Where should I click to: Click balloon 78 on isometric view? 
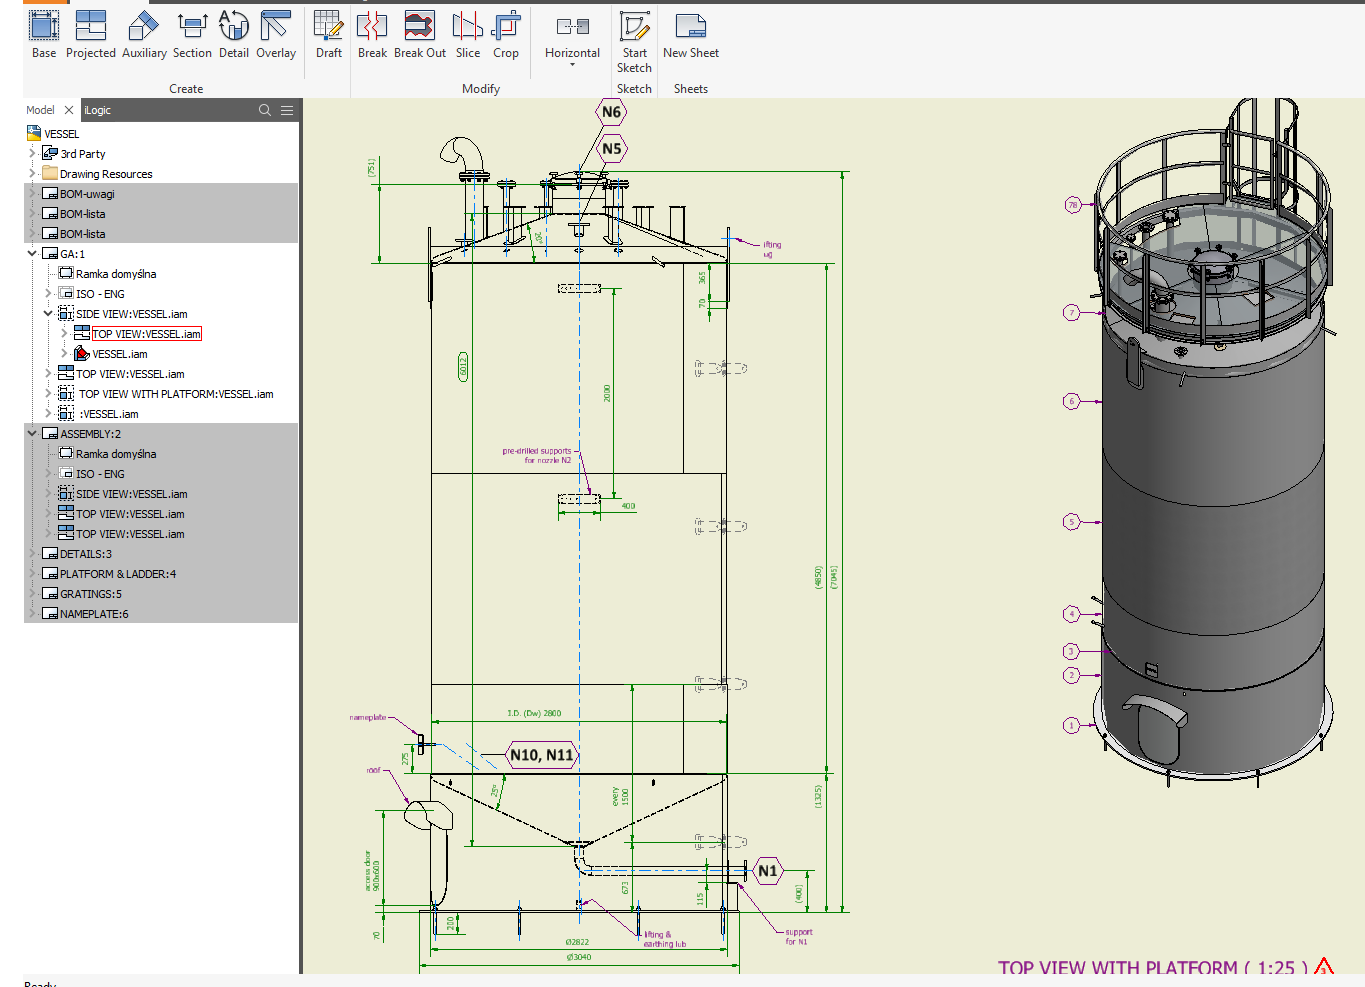click(1073, 205)
